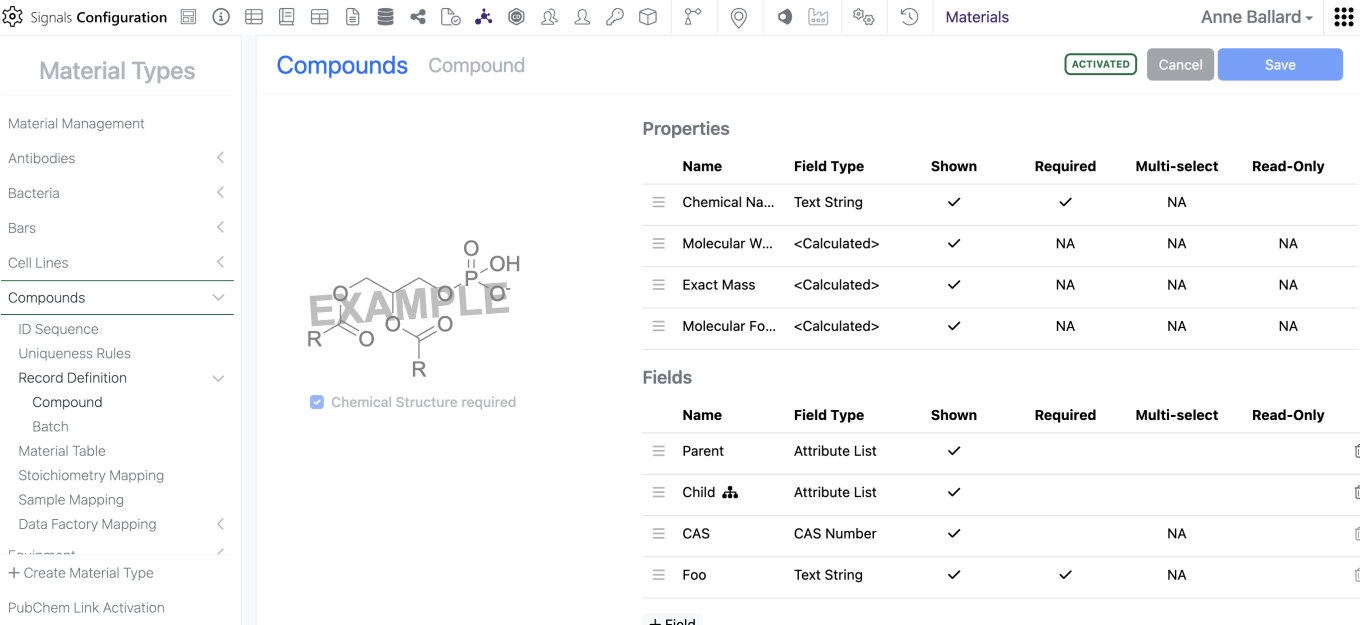Open the key icon in the toolbar
This screenshot has width=1360, height=625.
coord(615,17)
